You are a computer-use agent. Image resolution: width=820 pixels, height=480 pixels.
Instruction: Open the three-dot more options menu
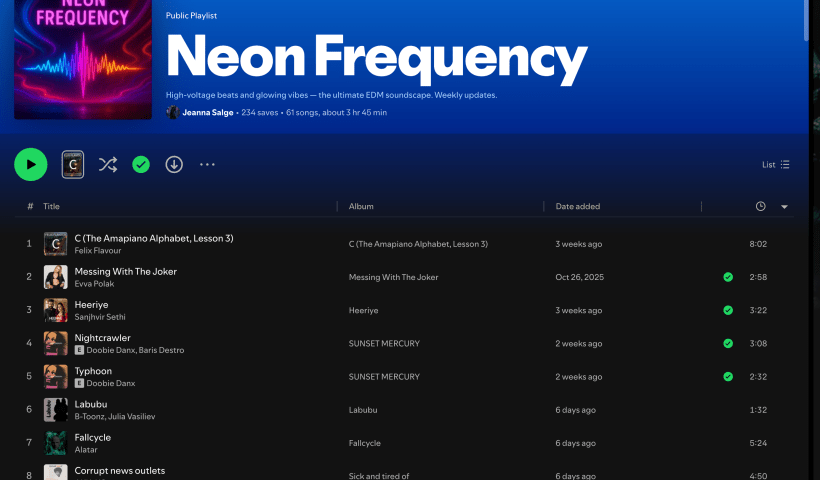tap(207, 165)
